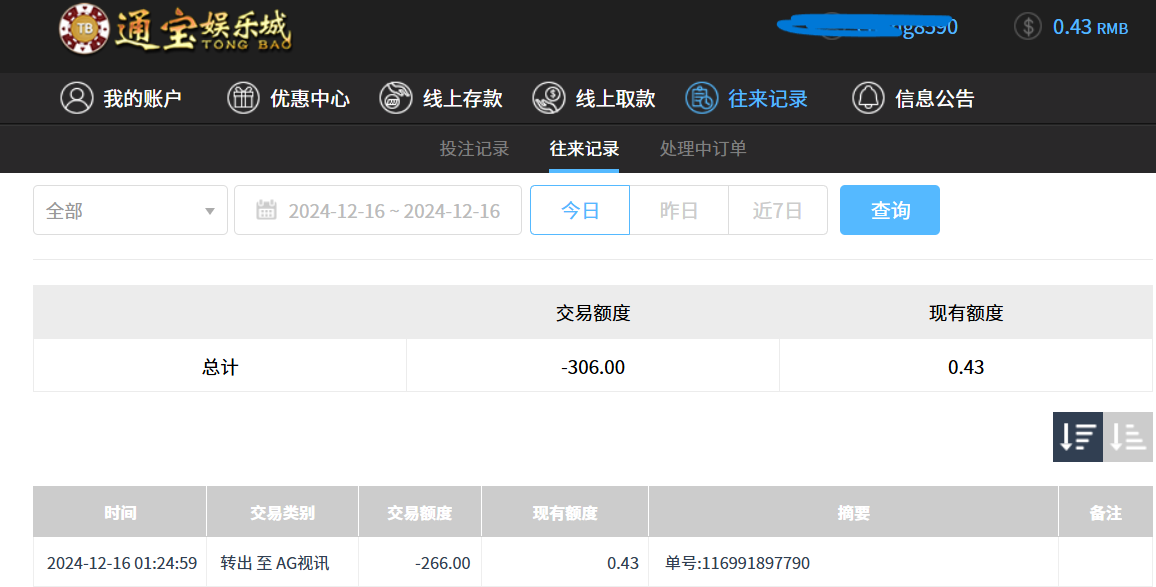The width and height of the screenshot is (1156, 587).
Task: Click the 交易额度 column header
Action: (420, 513)
